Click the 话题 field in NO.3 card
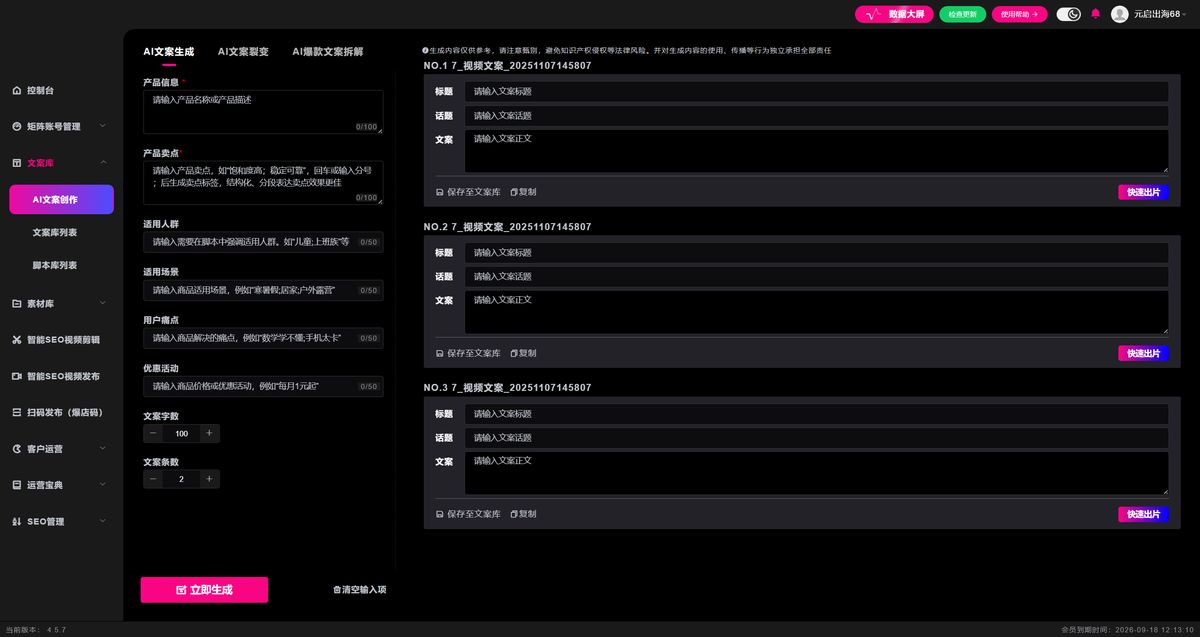The width and height of the screenshot is (1200, 637). (816, 437)
